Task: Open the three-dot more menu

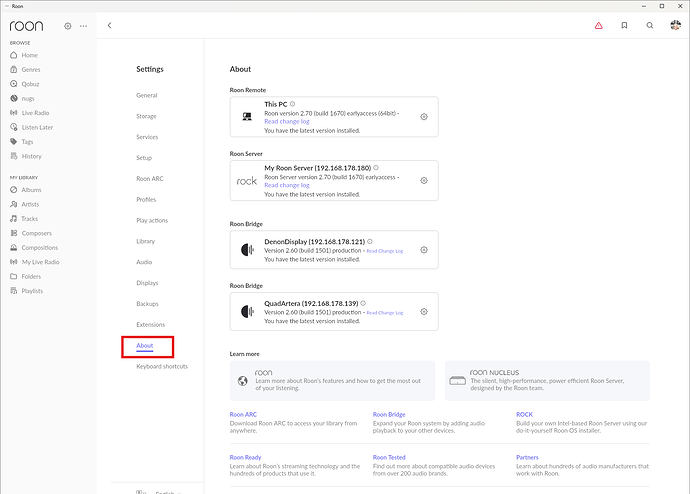Action: (x=83, y=26)
